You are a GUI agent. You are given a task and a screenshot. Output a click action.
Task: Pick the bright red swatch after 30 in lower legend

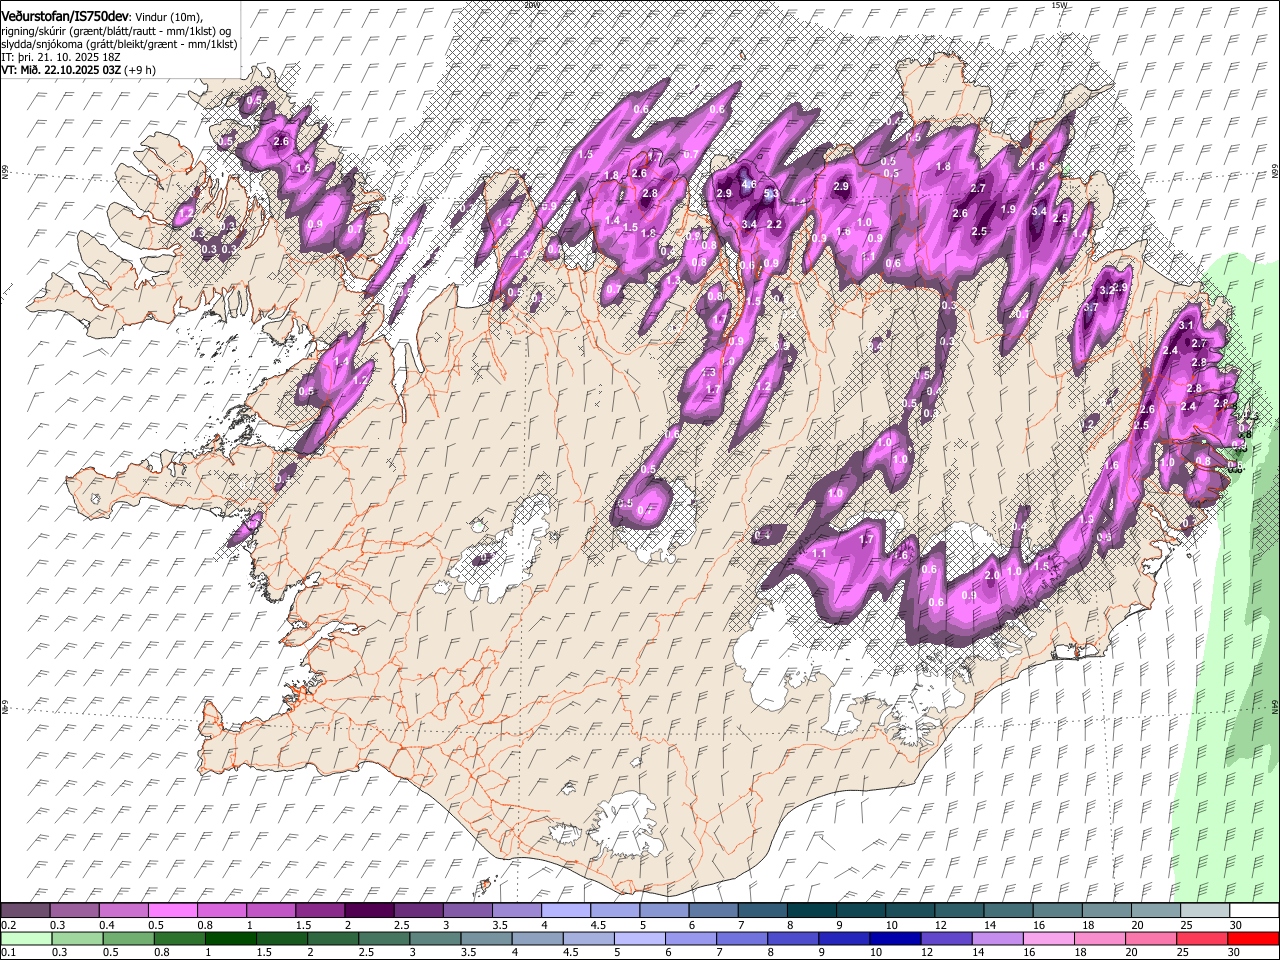[x=1254, y=939]
